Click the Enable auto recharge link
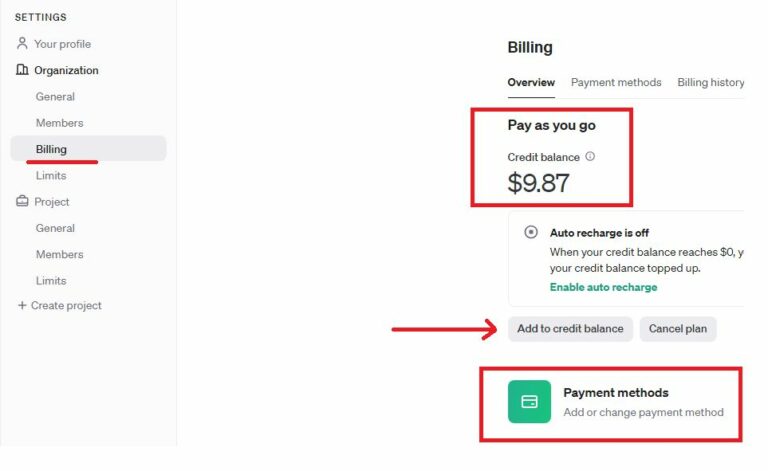The image size is (768, 471). [x=603, y=287]
